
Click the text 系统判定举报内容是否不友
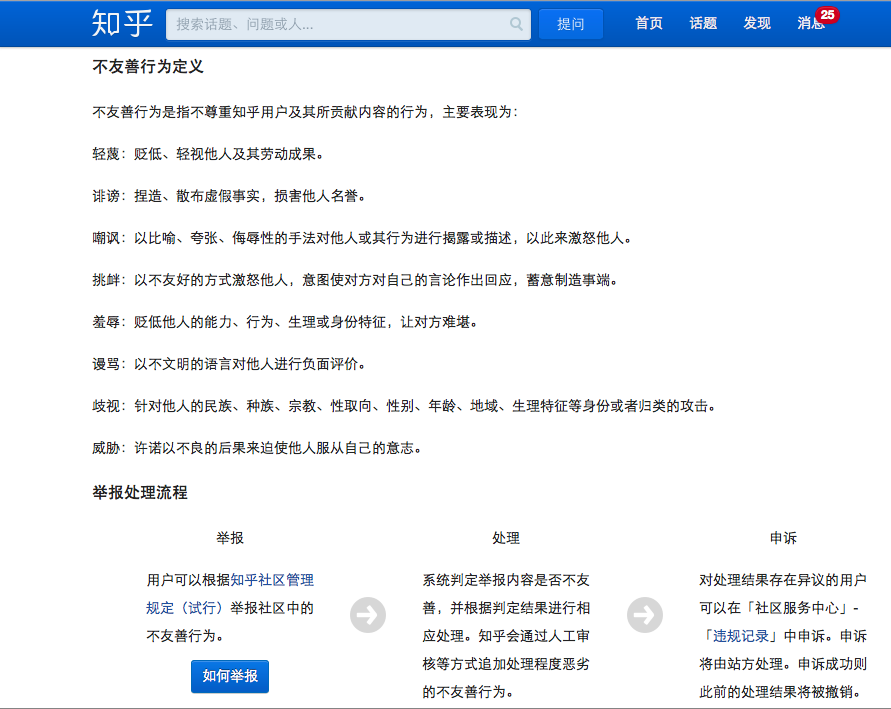click(x=506, y=580)
